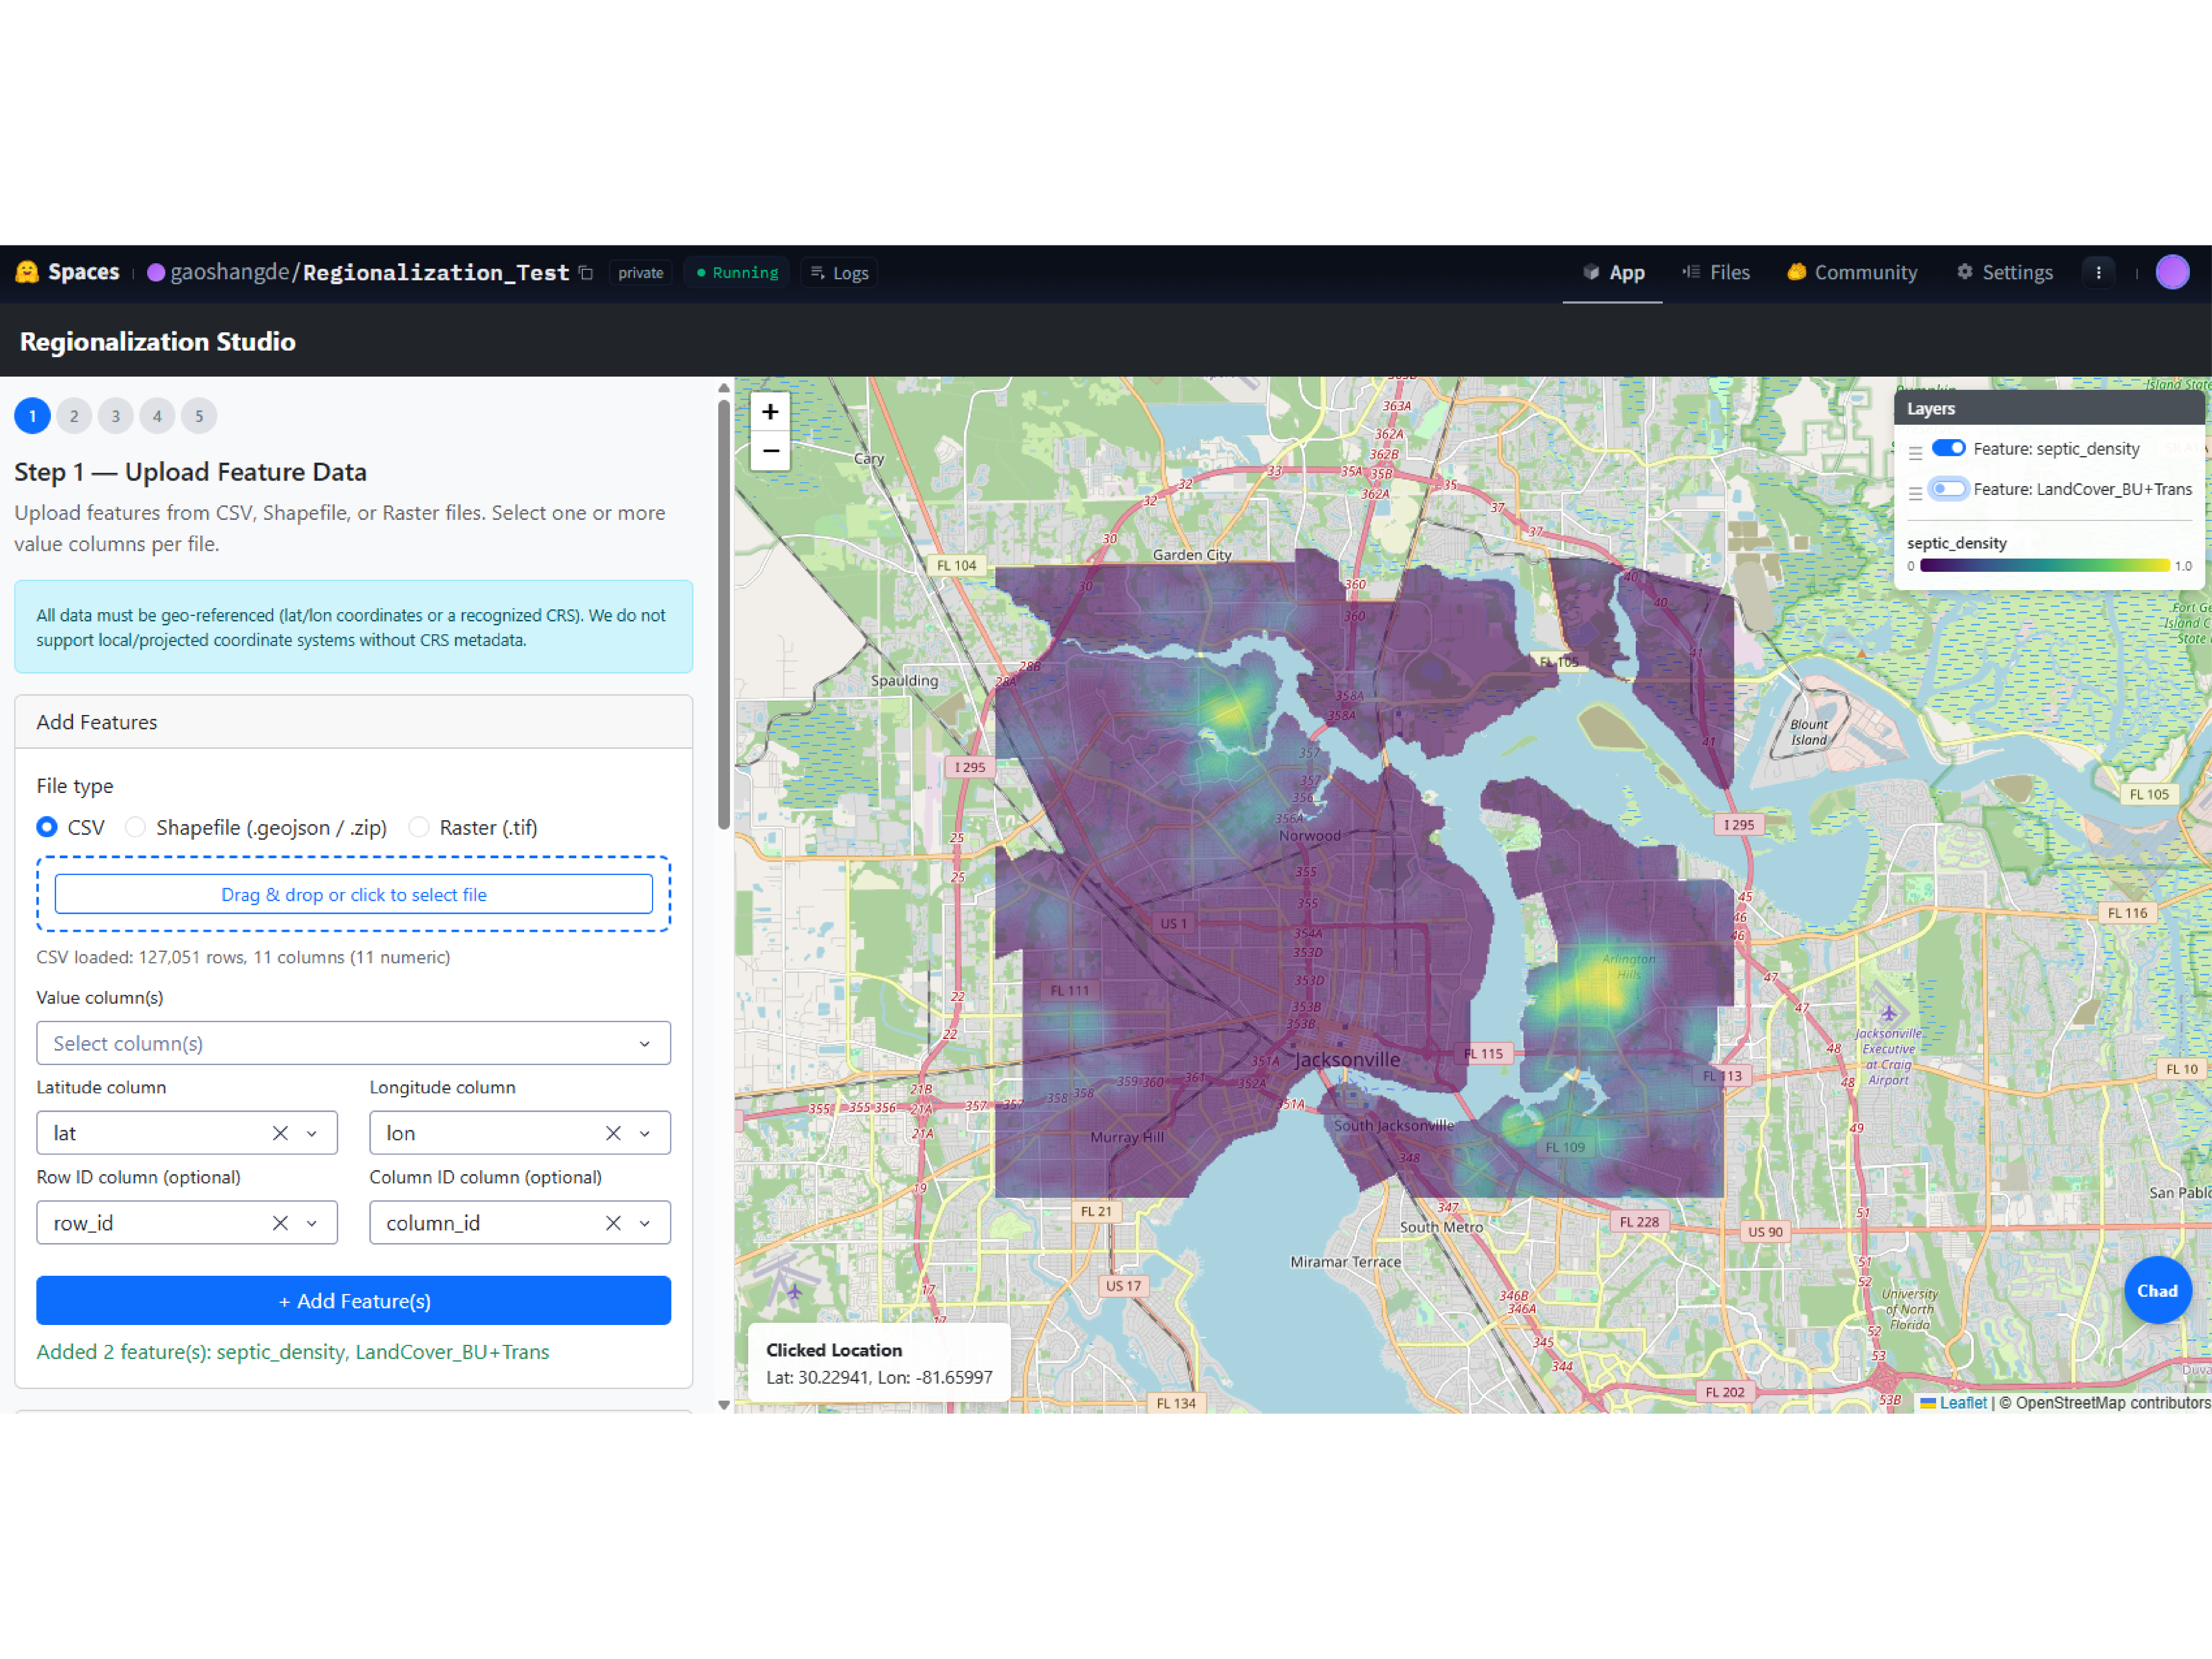The width and height of the screenshot is (2212, 1659).
Task: Open the Longitude column dropdown arrow
Action: tap(645, 1133)
